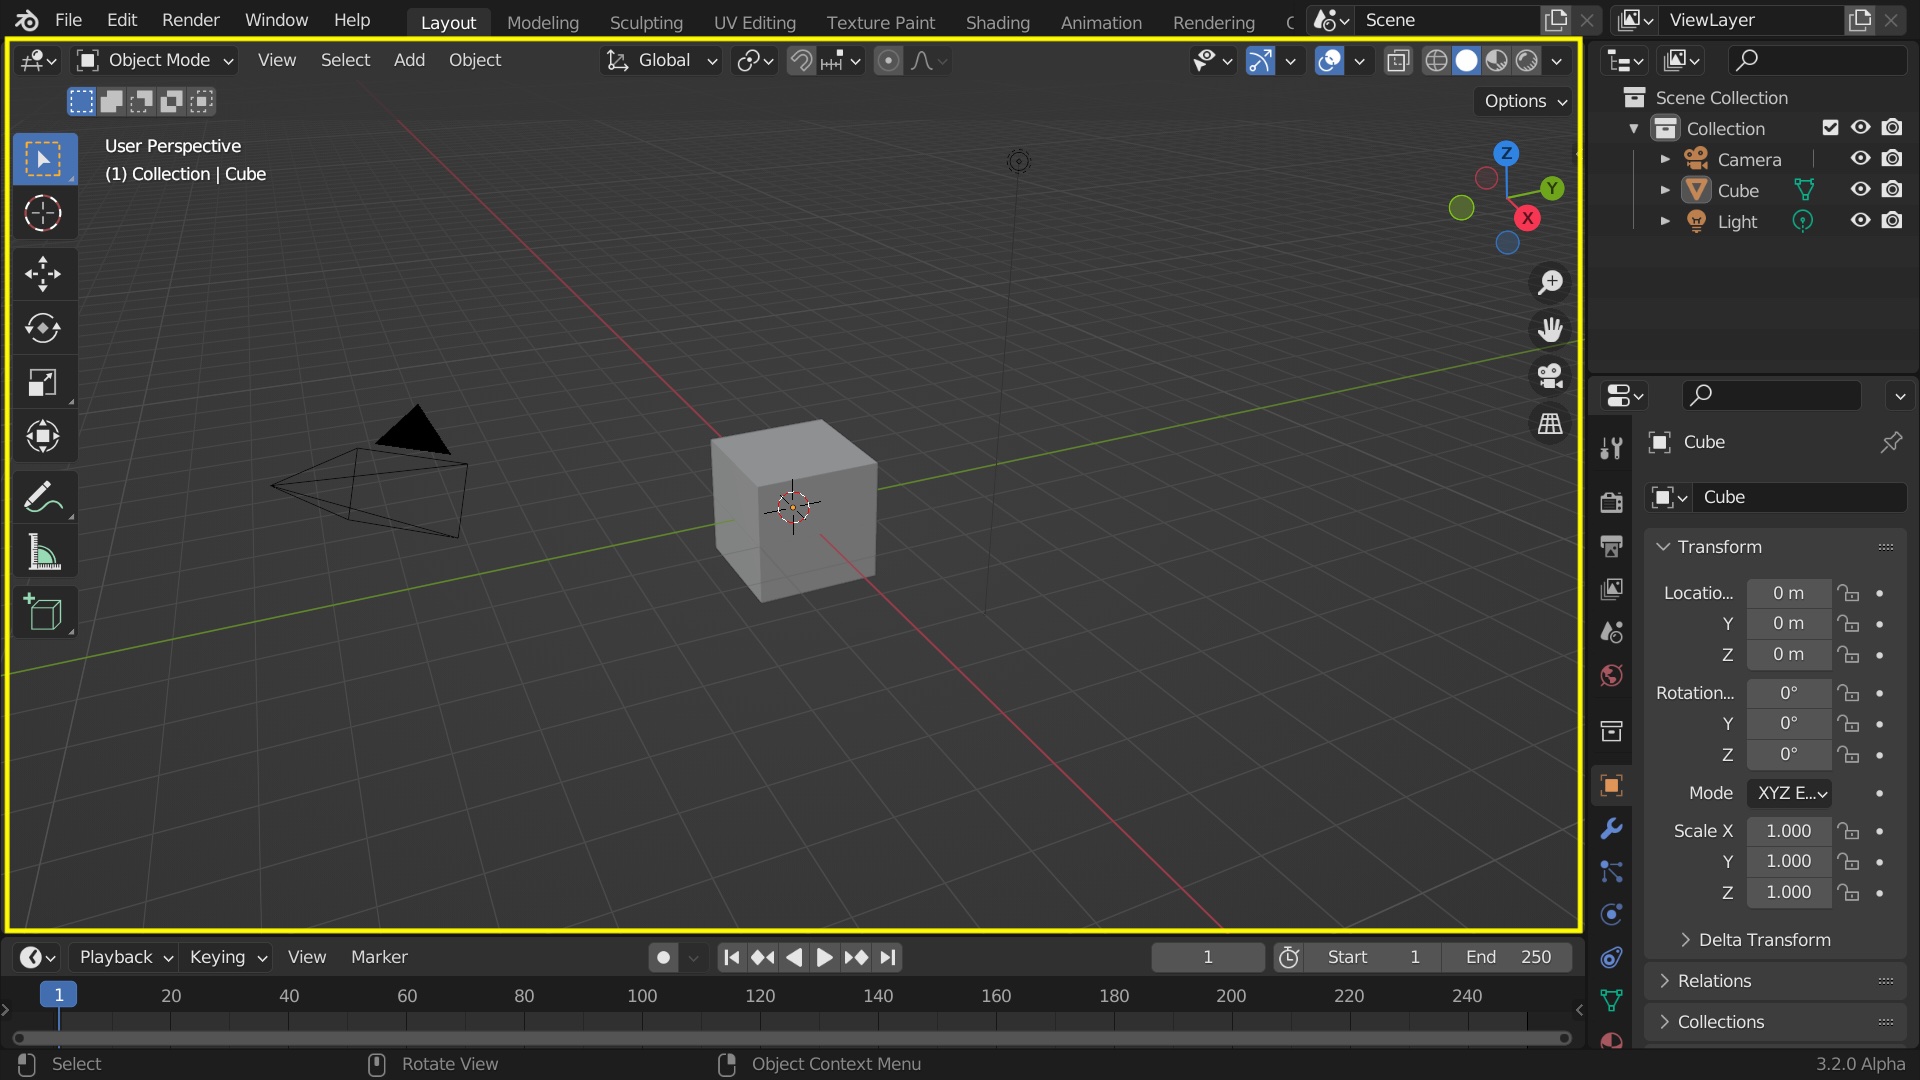1920x1080 pixels.
Task: Open the Keying dropdown menu
Action: (227, 957)
